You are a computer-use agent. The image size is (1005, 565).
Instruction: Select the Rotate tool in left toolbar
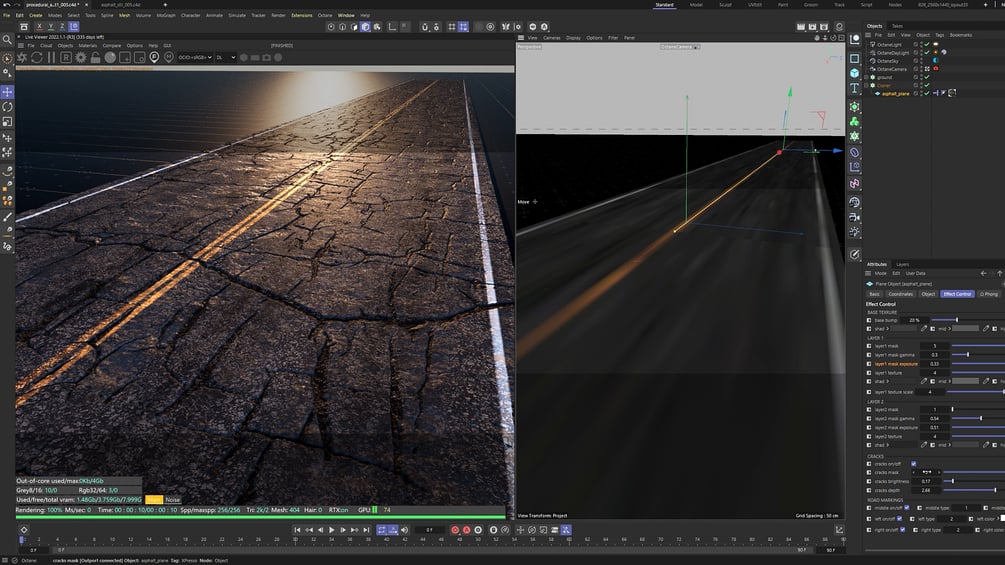coord(7,106)
